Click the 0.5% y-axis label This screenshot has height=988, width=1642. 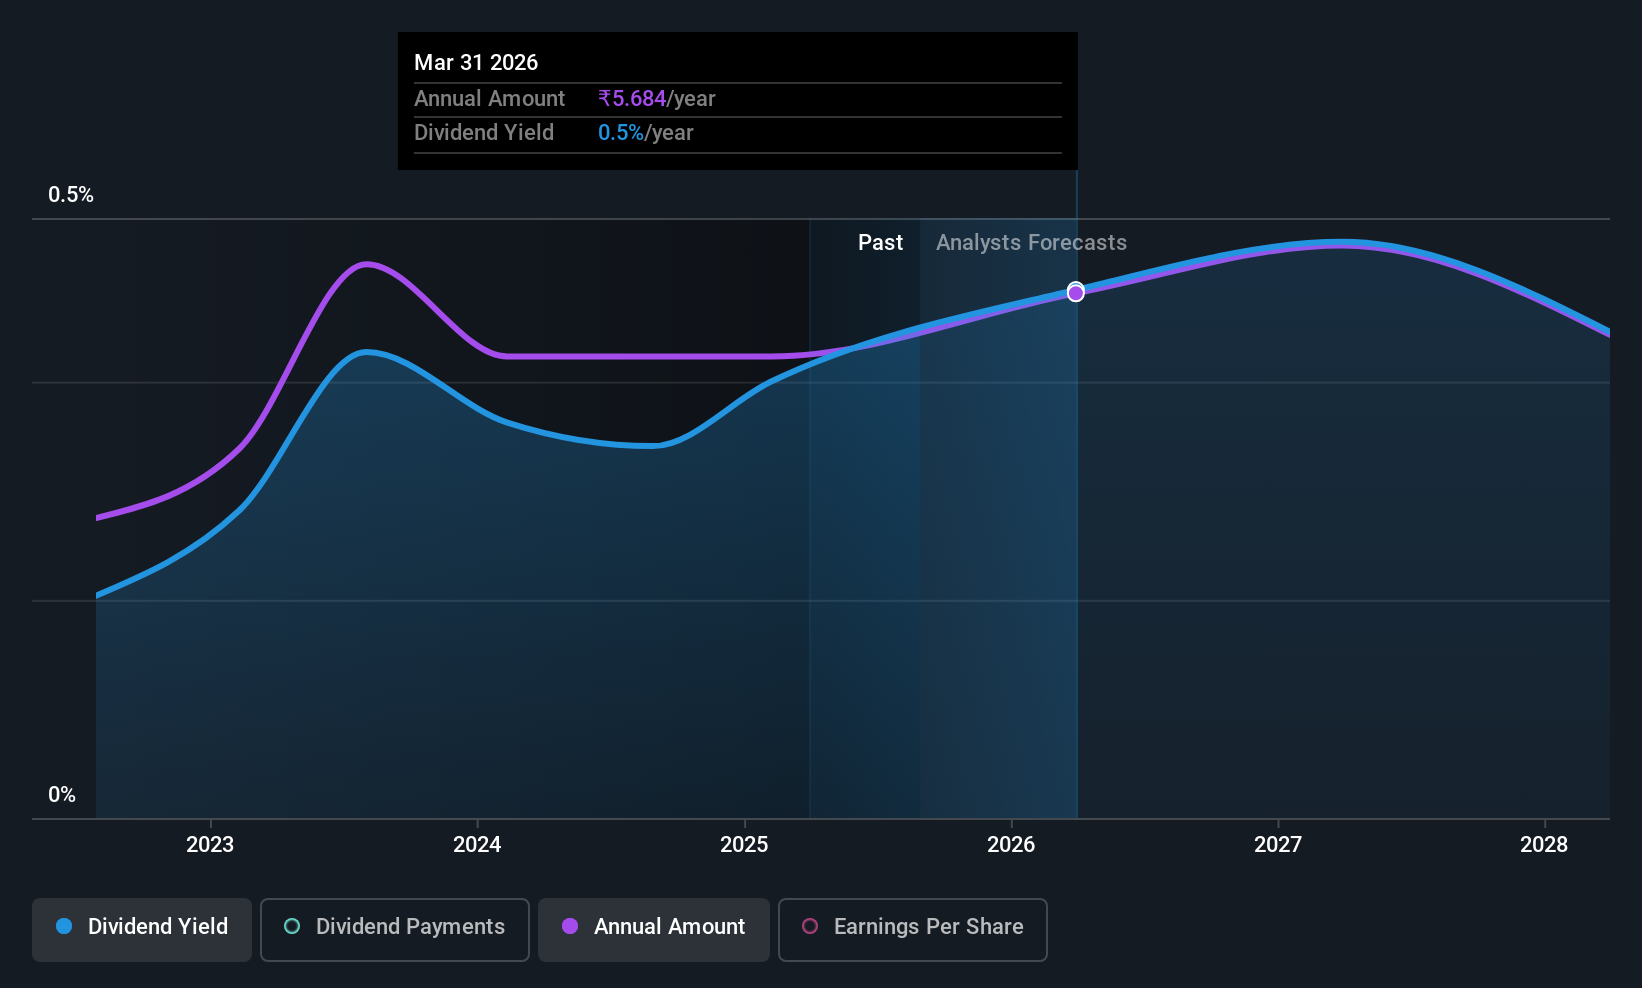tap(71, 195)
